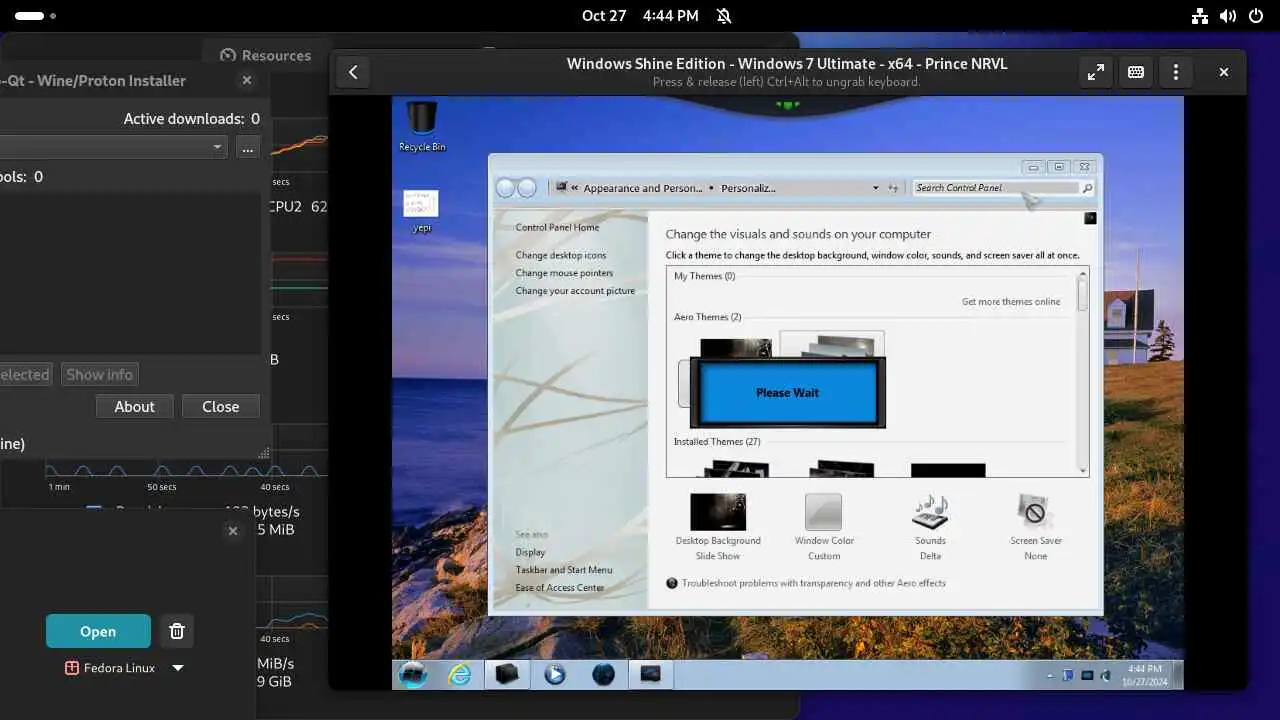The width and height of the screenshot is (1280, 720).
Task: Click the trash uninstall icon beside Open
Action: [177, 631]
